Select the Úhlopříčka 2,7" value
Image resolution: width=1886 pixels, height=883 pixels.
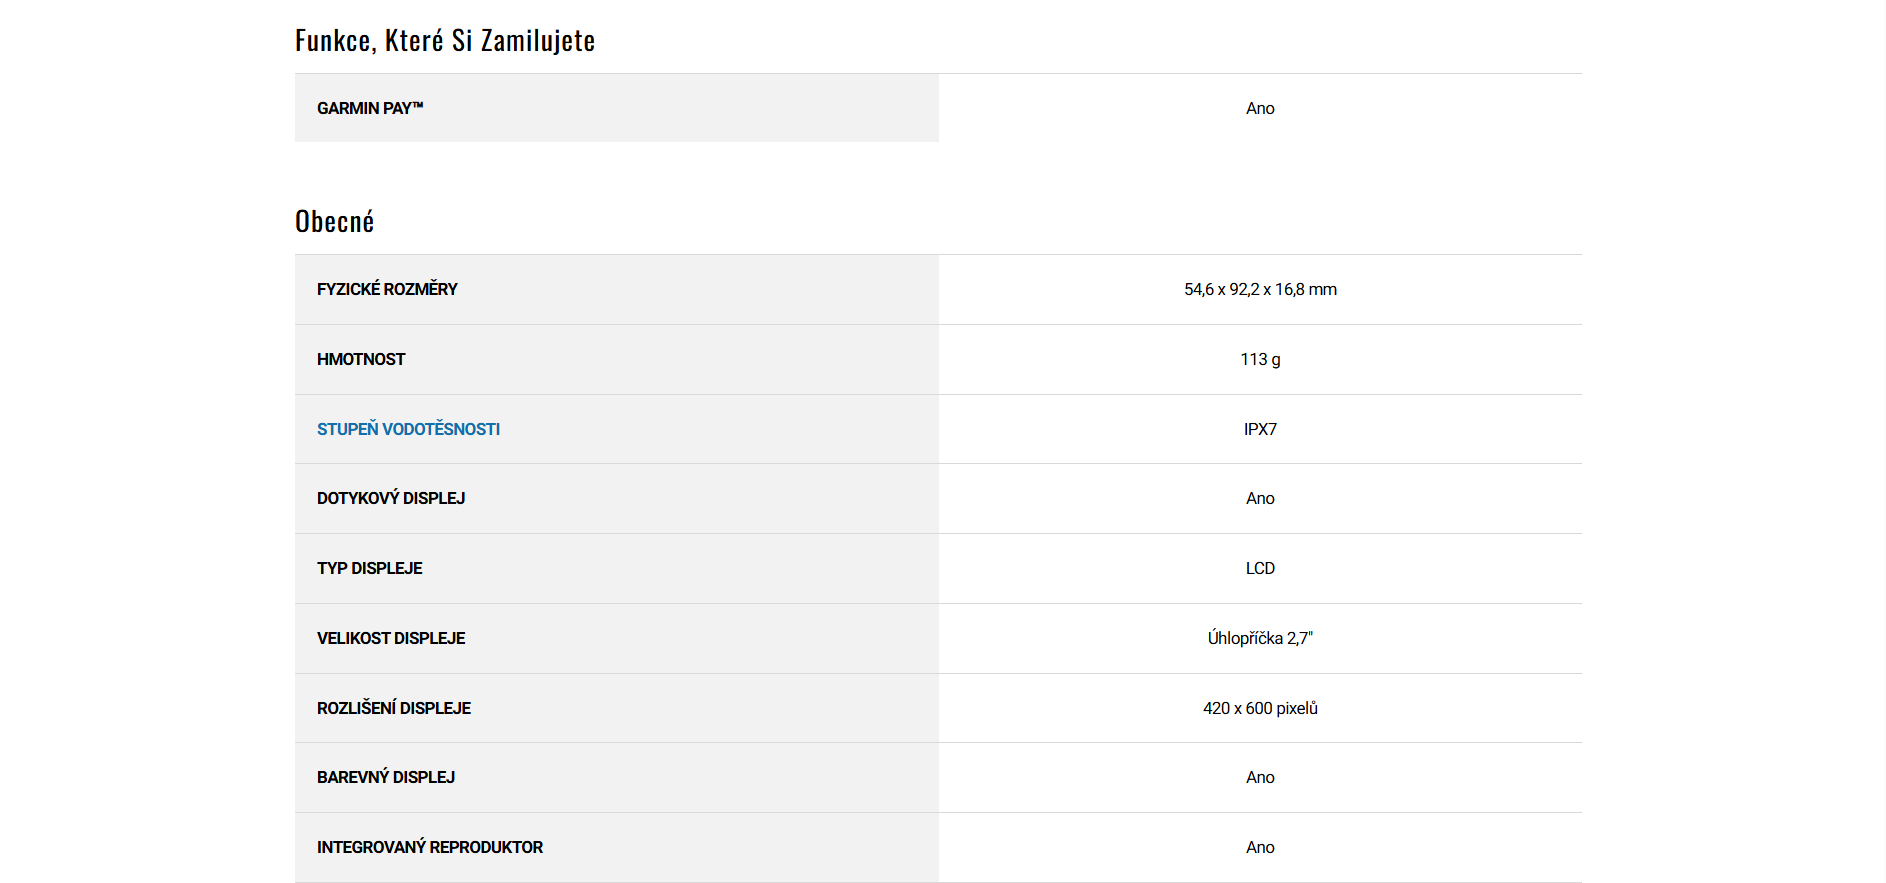(x=1260, y=638)
